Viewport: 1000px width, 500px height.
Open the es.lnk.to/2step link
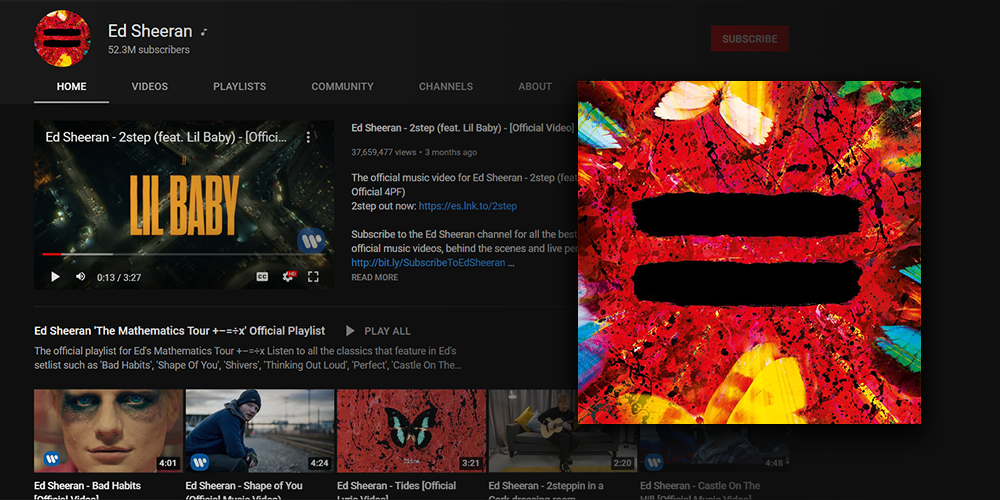click(467, 206)
